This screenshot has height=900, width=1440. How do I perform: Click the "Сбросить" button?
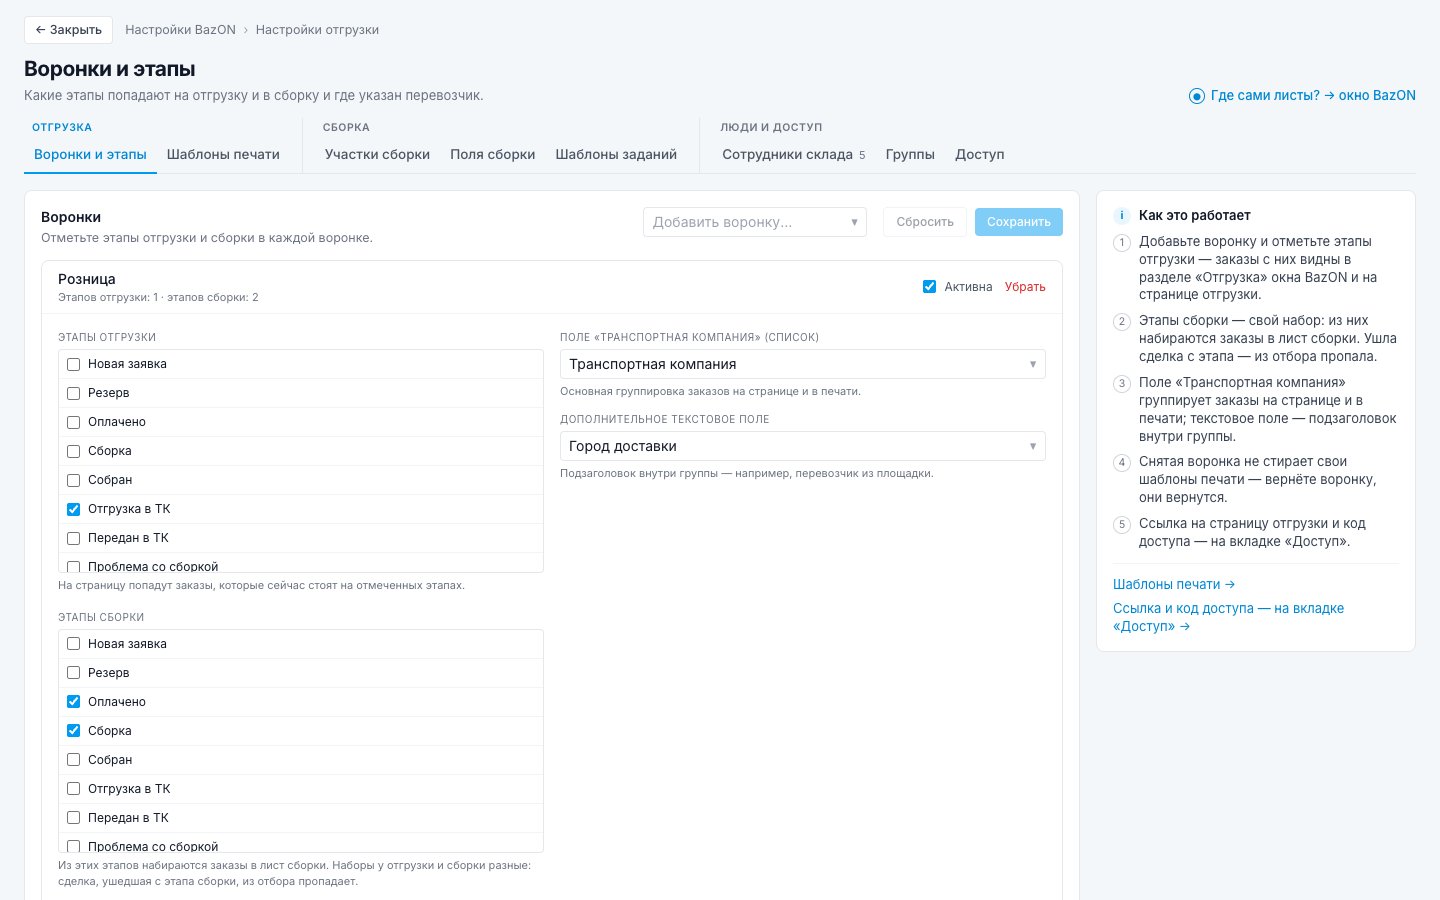click(925, 222)
